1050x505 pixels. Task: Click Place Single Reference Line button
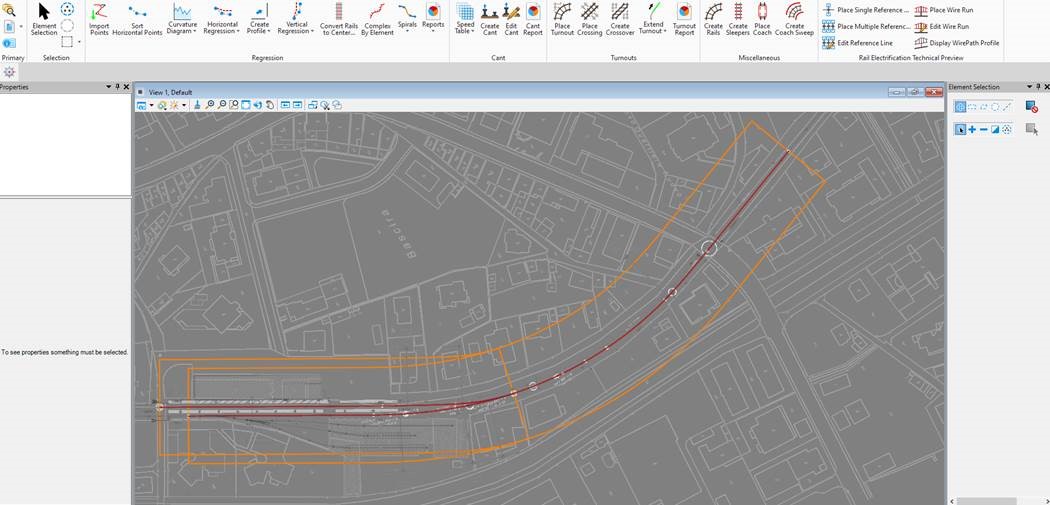tap(866, 10)
